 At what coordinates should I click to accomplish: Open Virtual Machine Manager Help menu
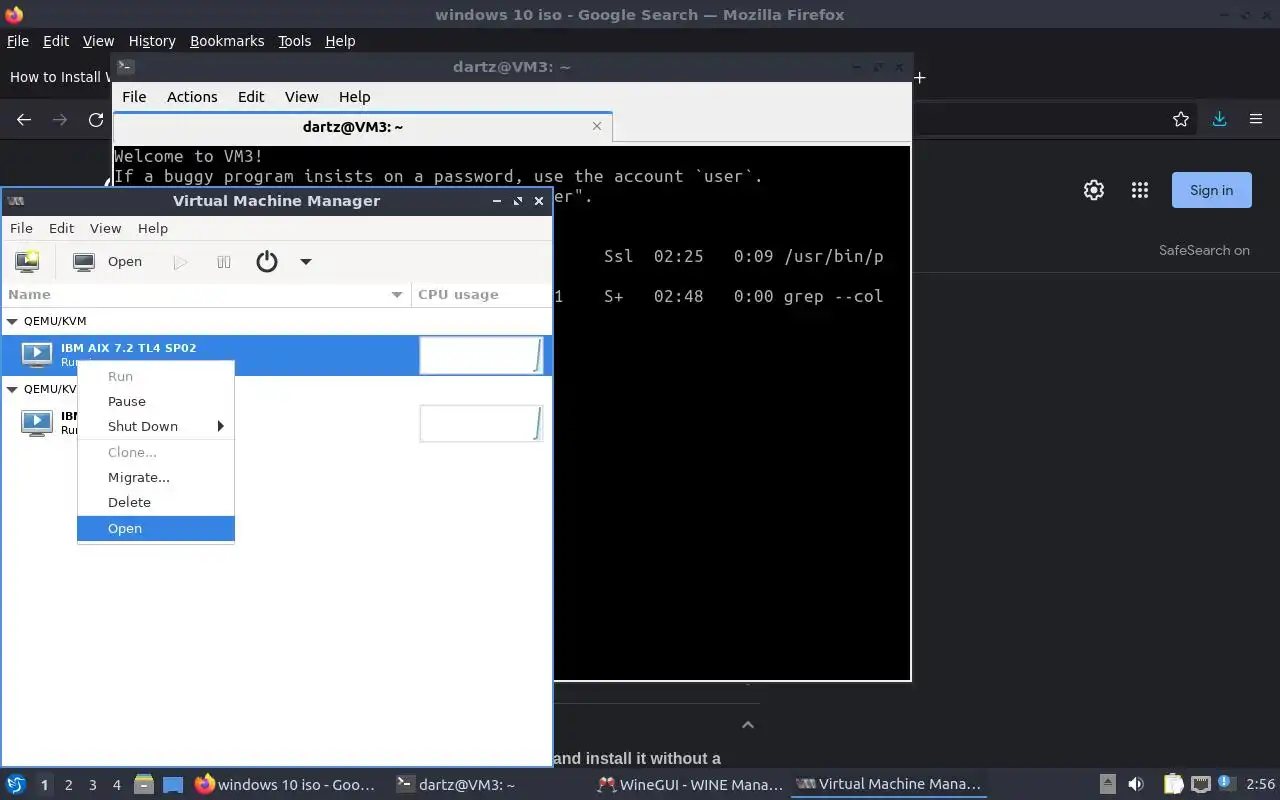point(153,228)
